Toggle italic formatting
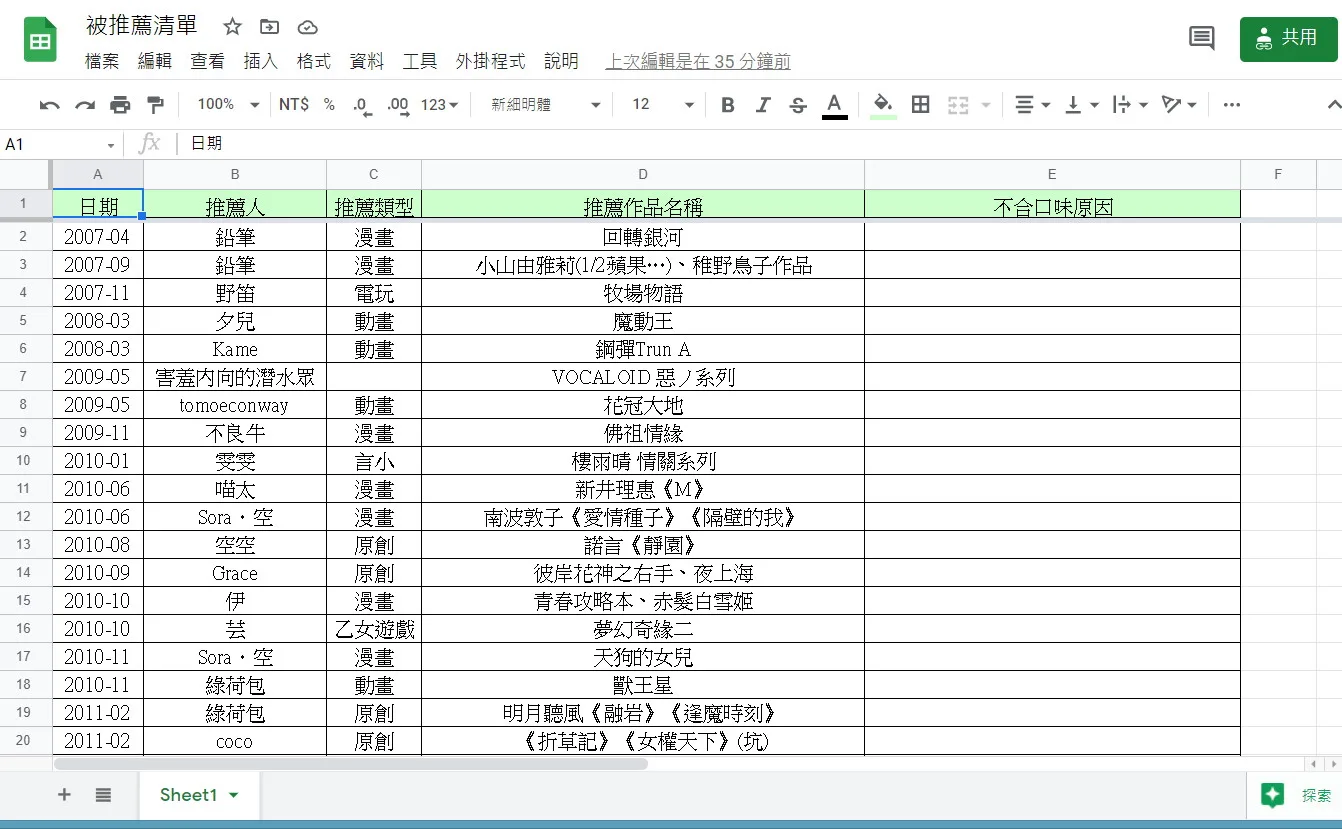1342x829 pixels. pos(763,105)
